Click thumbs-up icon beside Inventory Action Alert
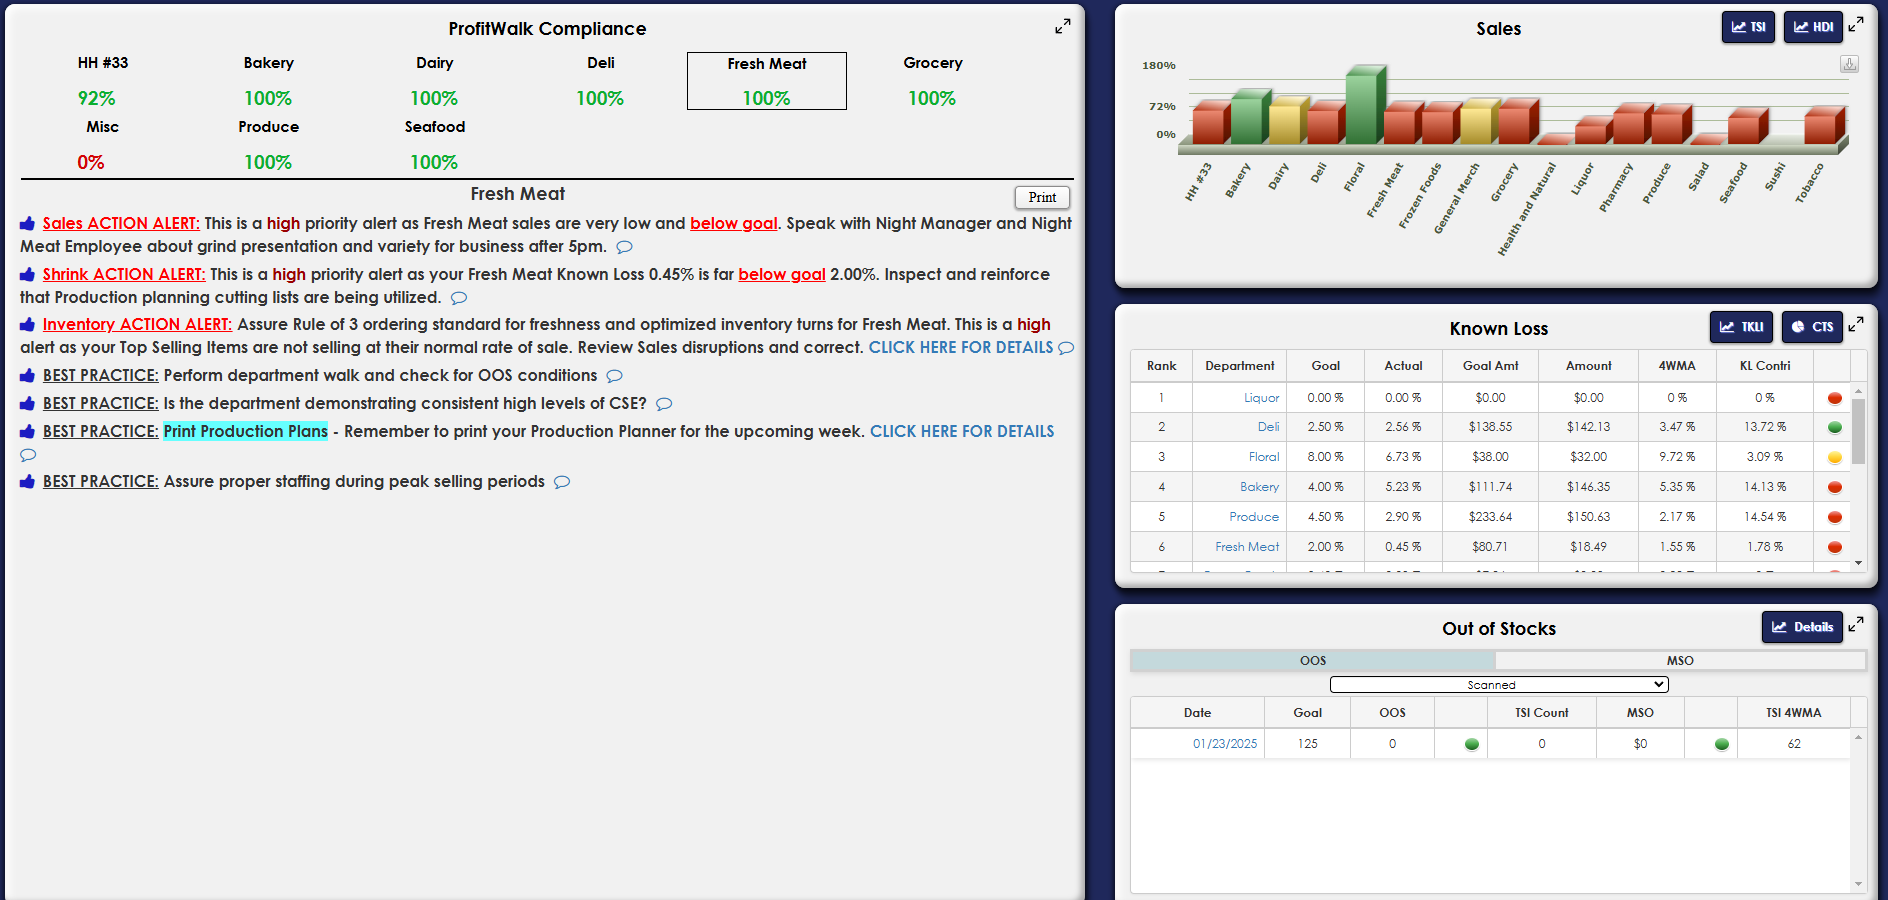The height and width of the screenshot is (900, 1888). [28, 325]
